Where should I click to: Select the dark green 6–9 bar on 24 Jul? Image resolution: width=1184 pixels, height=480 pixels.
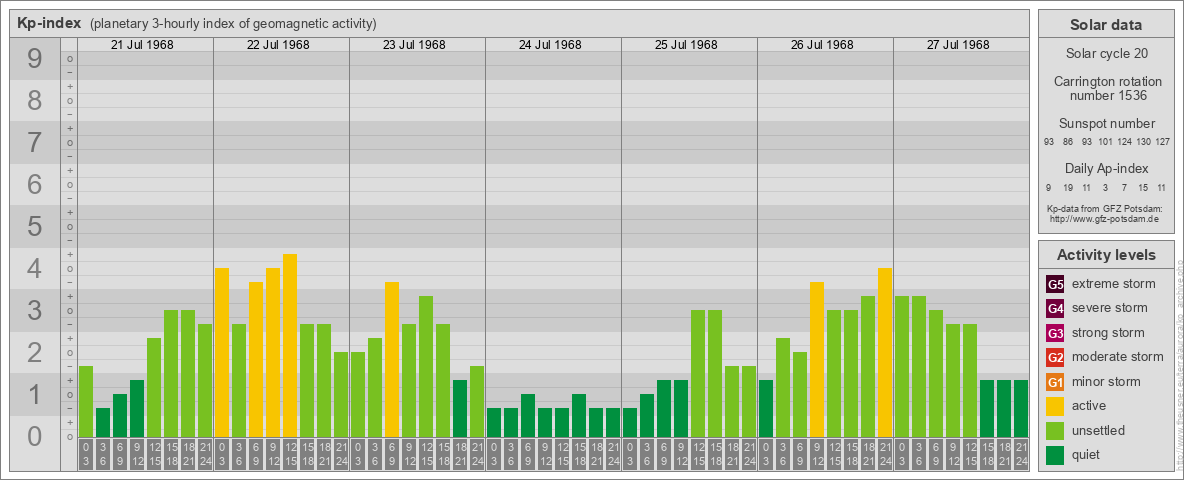528,415
